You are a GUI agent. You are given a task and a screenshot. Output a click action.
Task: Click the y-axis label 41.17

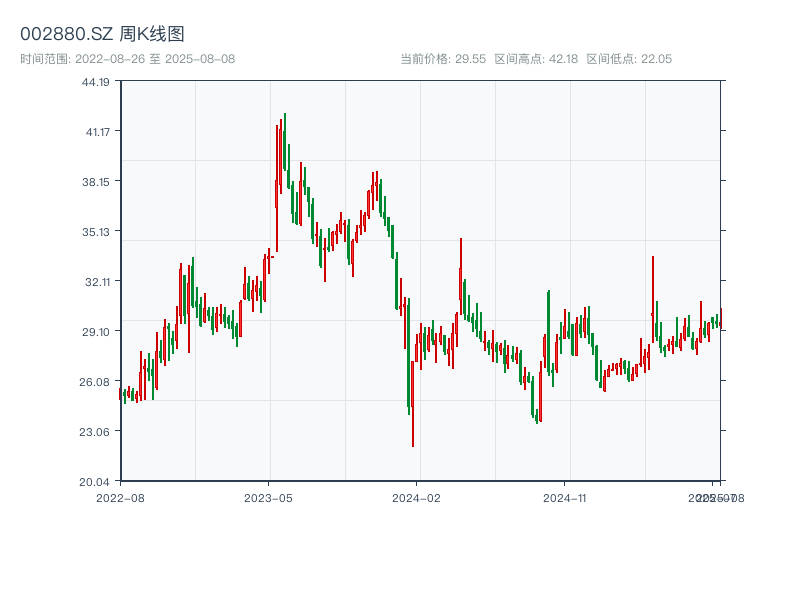tap(97, 132)
